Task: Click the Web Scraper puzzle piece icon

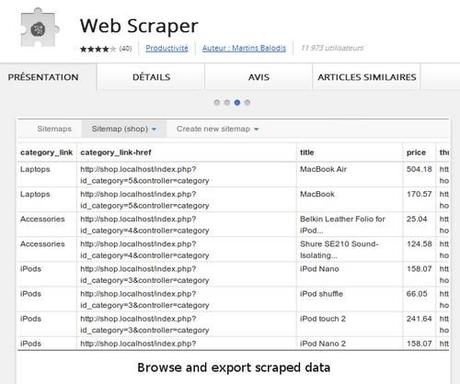Action: (x=39, y=27)
